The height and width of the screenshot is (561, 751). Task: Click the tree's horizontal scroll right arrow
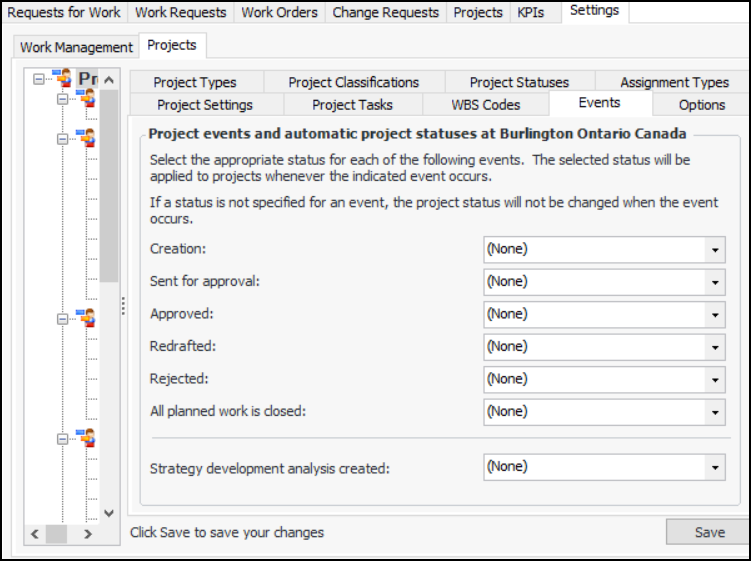(87, 534)
